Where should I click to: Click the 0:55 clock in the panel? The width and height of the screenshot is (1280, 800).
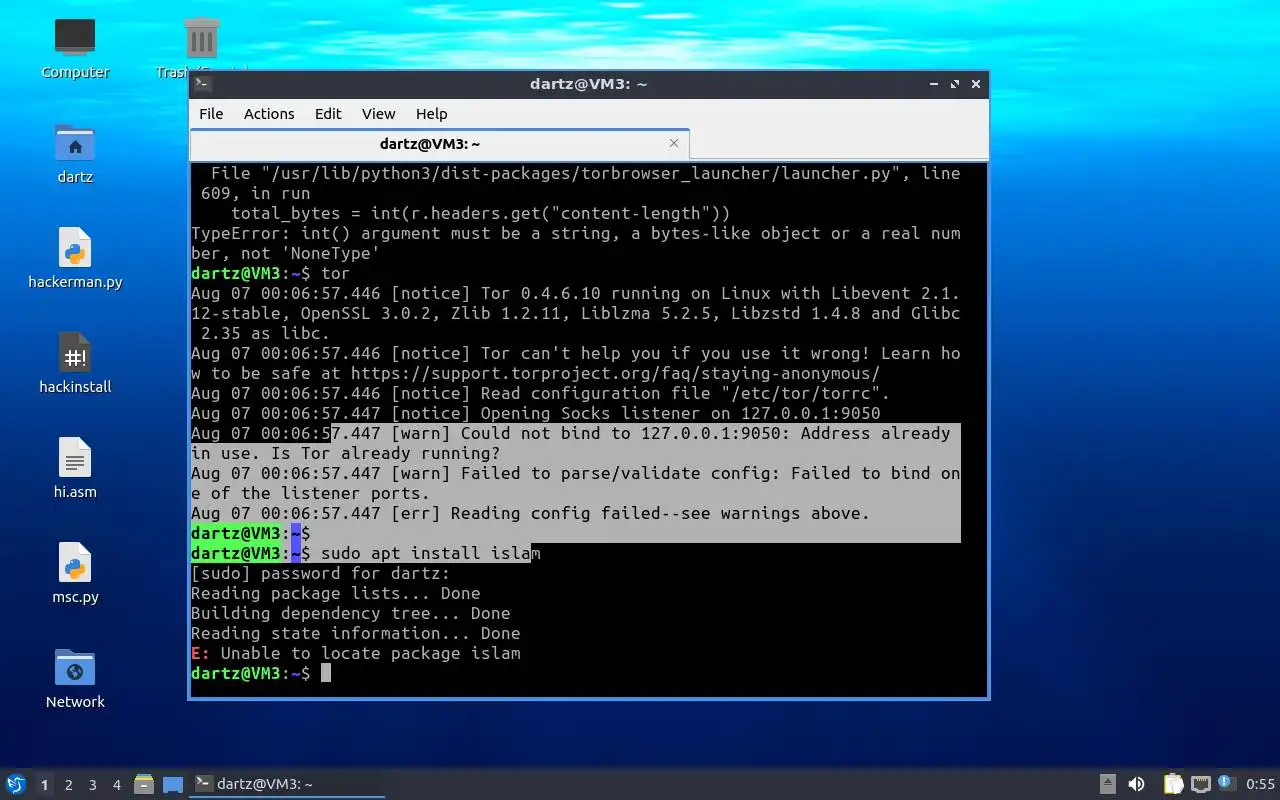click(x=1260, y=784)
